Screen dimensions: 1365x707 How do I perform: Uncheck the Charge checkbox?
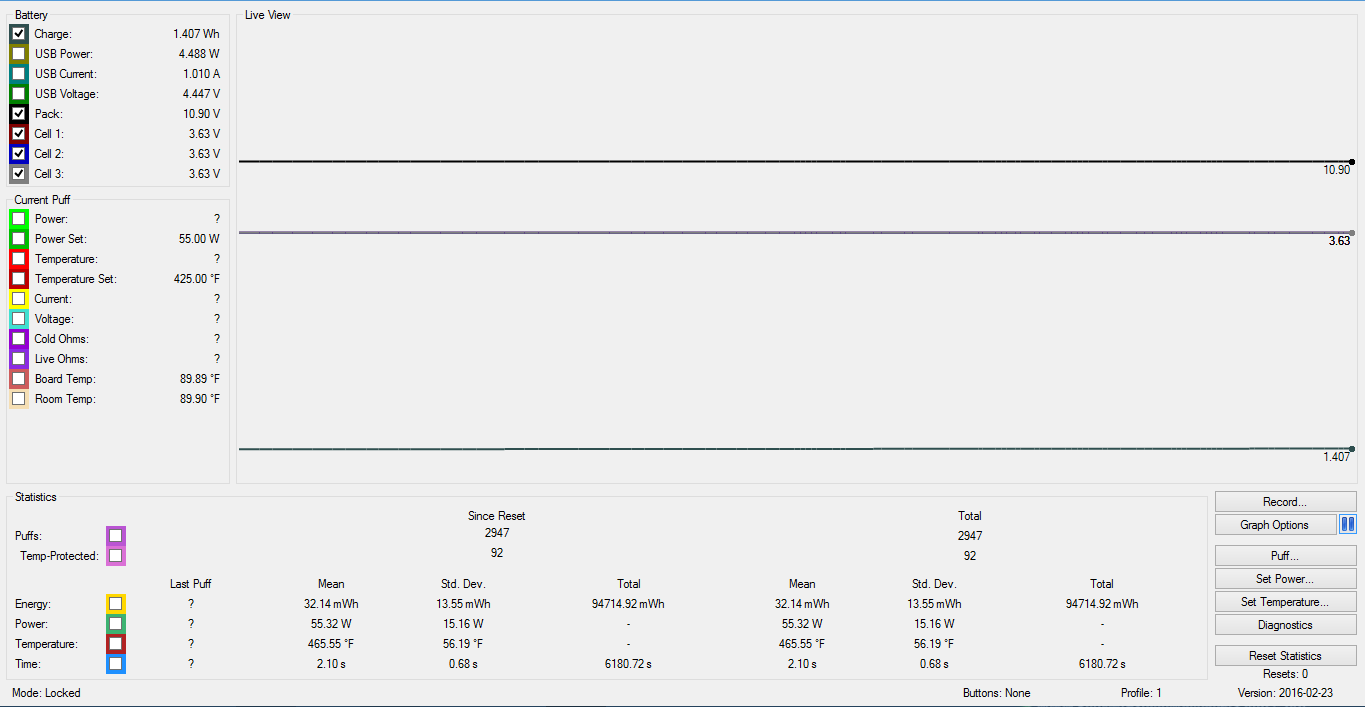pos(19,34)
